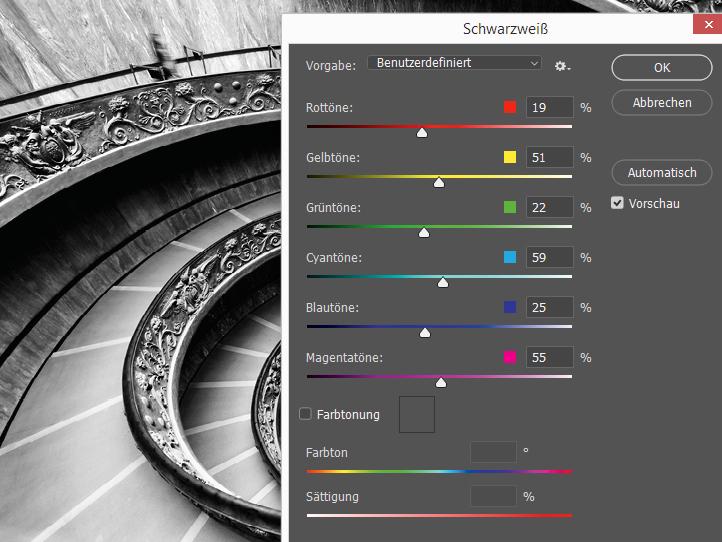The height and width of the screenshot is (542, 722).
Task: Click the Cyantöne value field showing 59
Action: tap(550, 257)
